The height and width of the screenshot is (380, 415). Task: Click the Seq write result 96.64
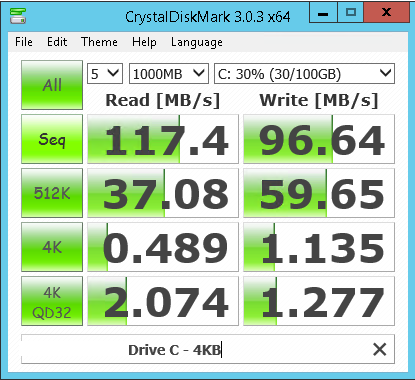[x=319, y=139]
